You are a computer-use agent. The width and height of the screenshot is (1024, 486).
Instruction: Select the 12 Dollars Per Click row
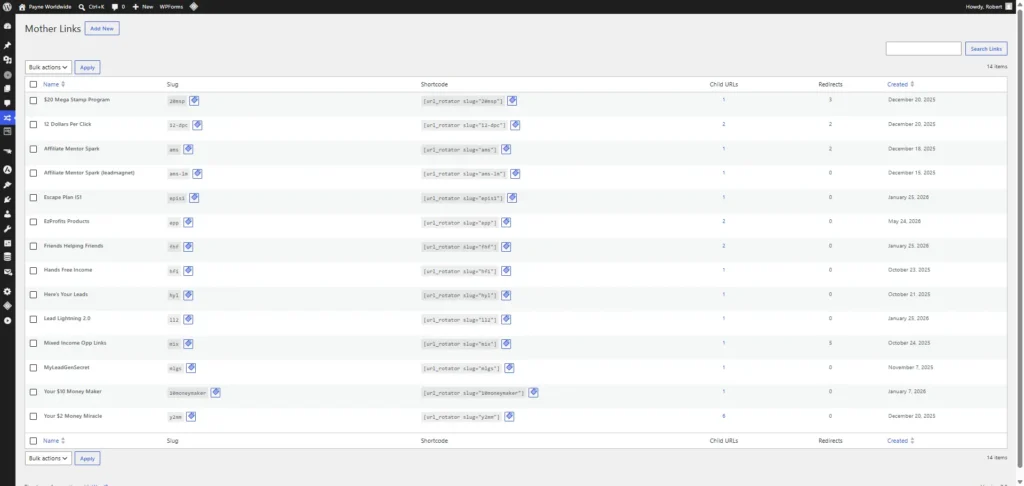click(x=33, y=125)
